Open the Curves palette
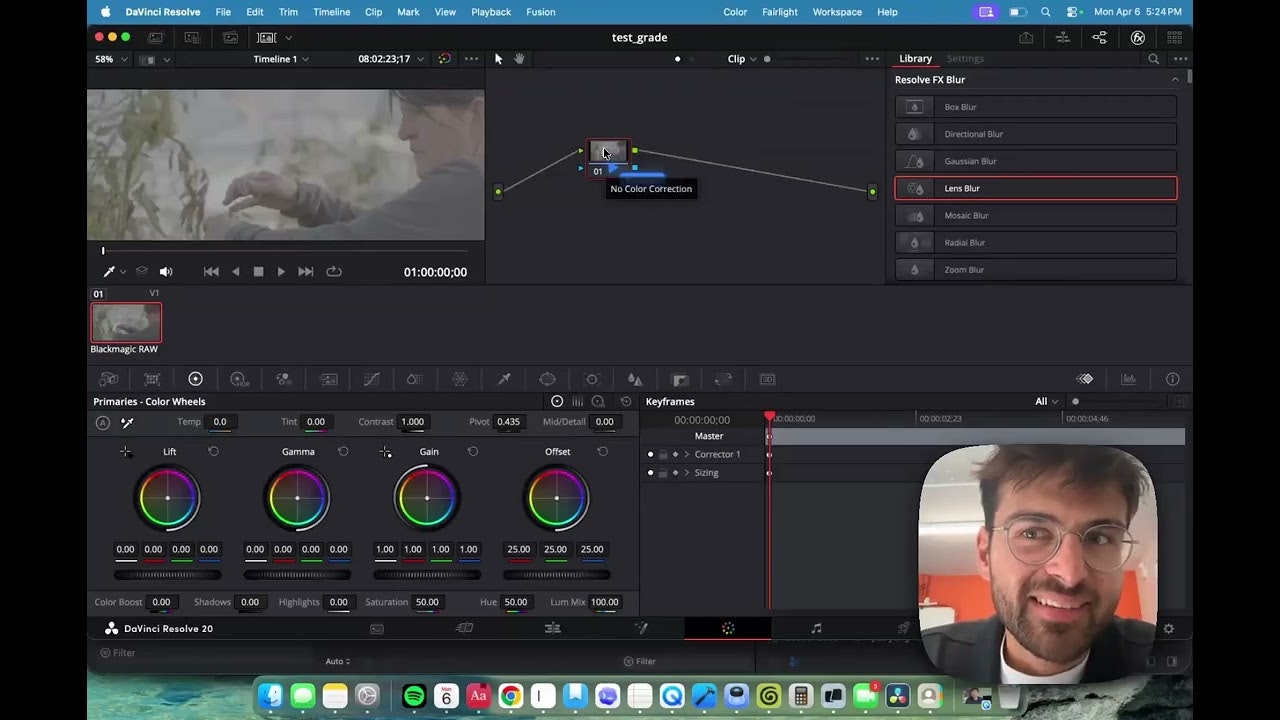1280x720 pixels. tap(371, 380)
